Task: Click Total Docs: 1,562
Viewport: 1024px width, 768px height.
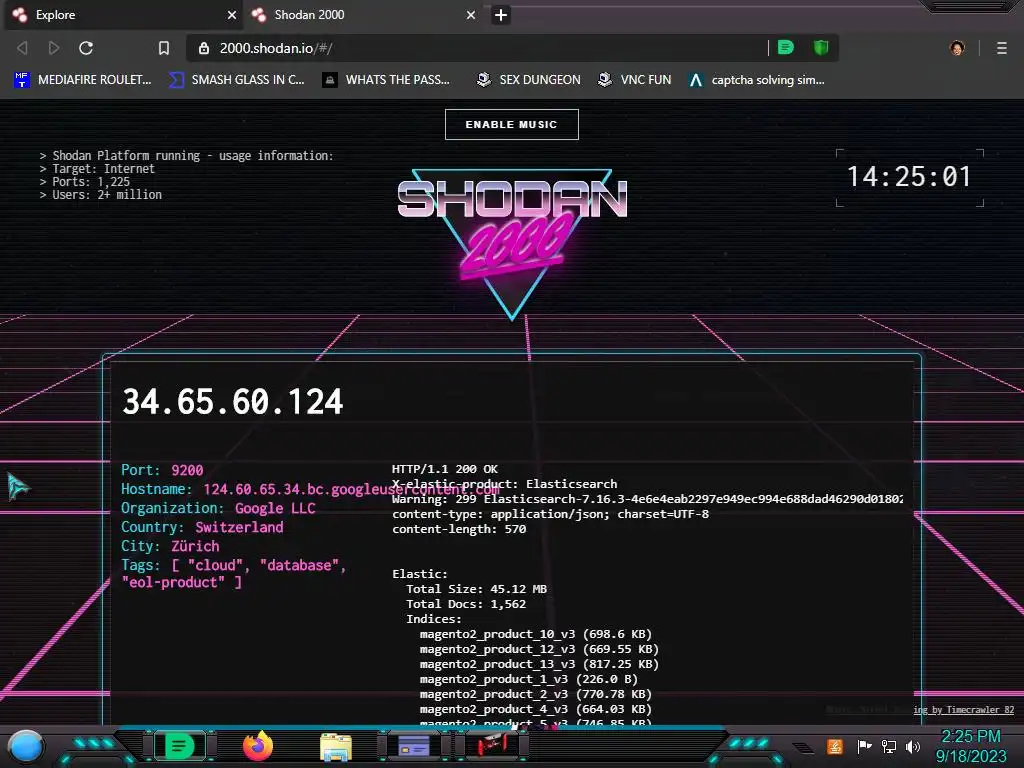Action: click(x=466, y=604)
